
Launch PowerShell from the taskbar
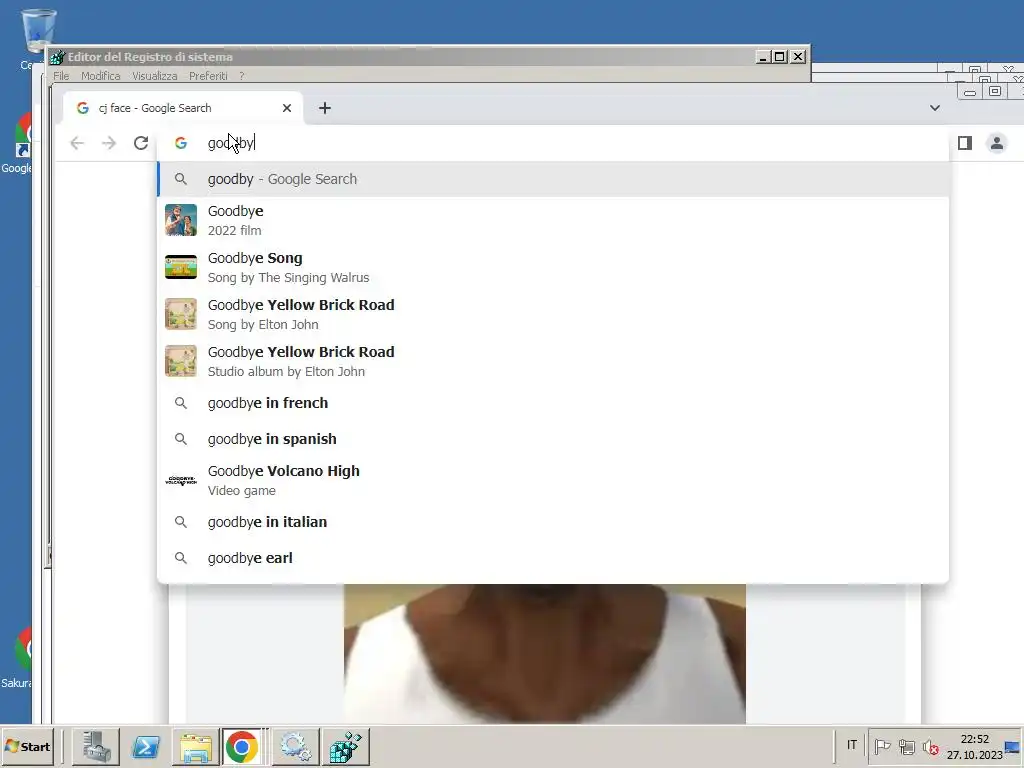click(146, 746)
